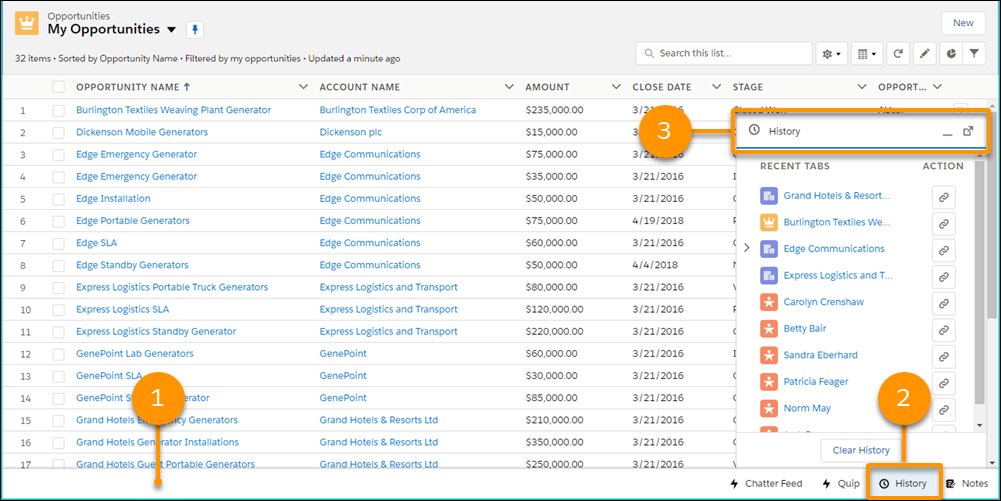1001x501 pixels.
Task: Open the My Opportunities list view dropdown
Action: (171, 30)
